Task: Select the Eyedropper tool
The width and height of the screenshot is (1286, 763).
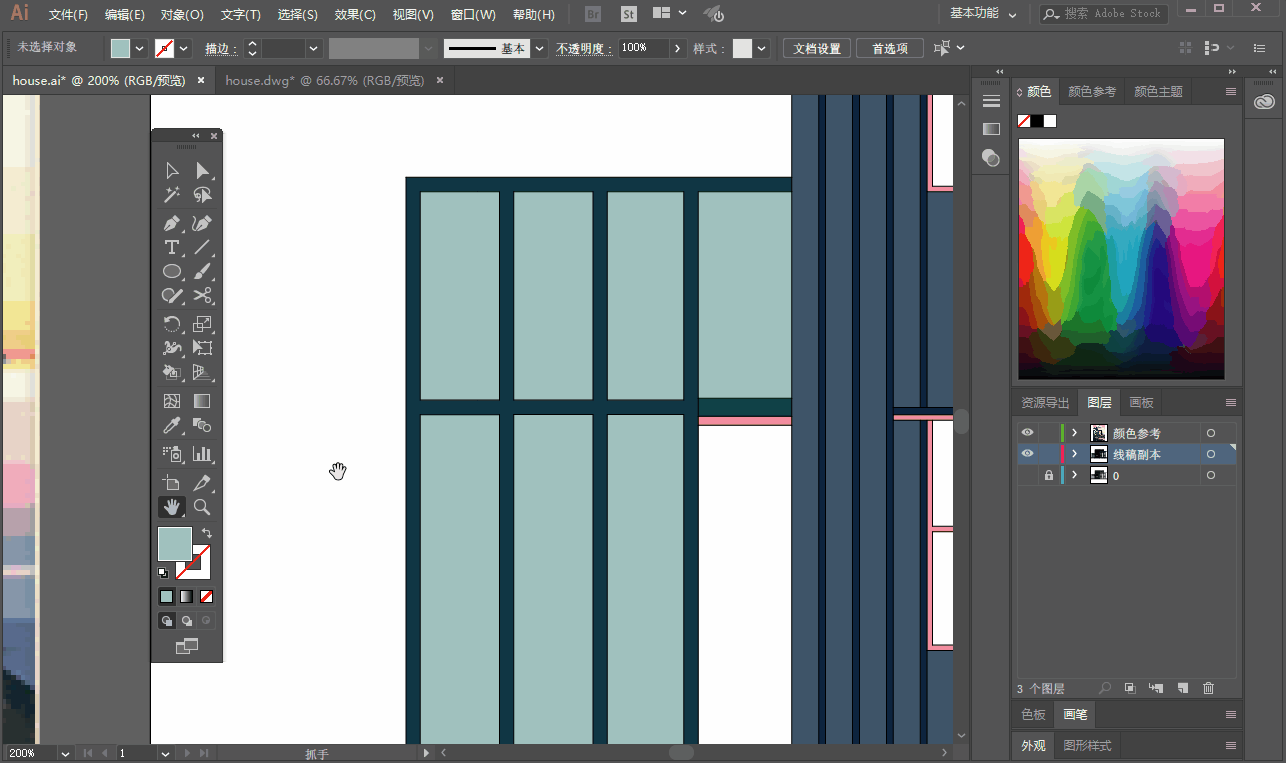Action: click(x=172, y=425)
